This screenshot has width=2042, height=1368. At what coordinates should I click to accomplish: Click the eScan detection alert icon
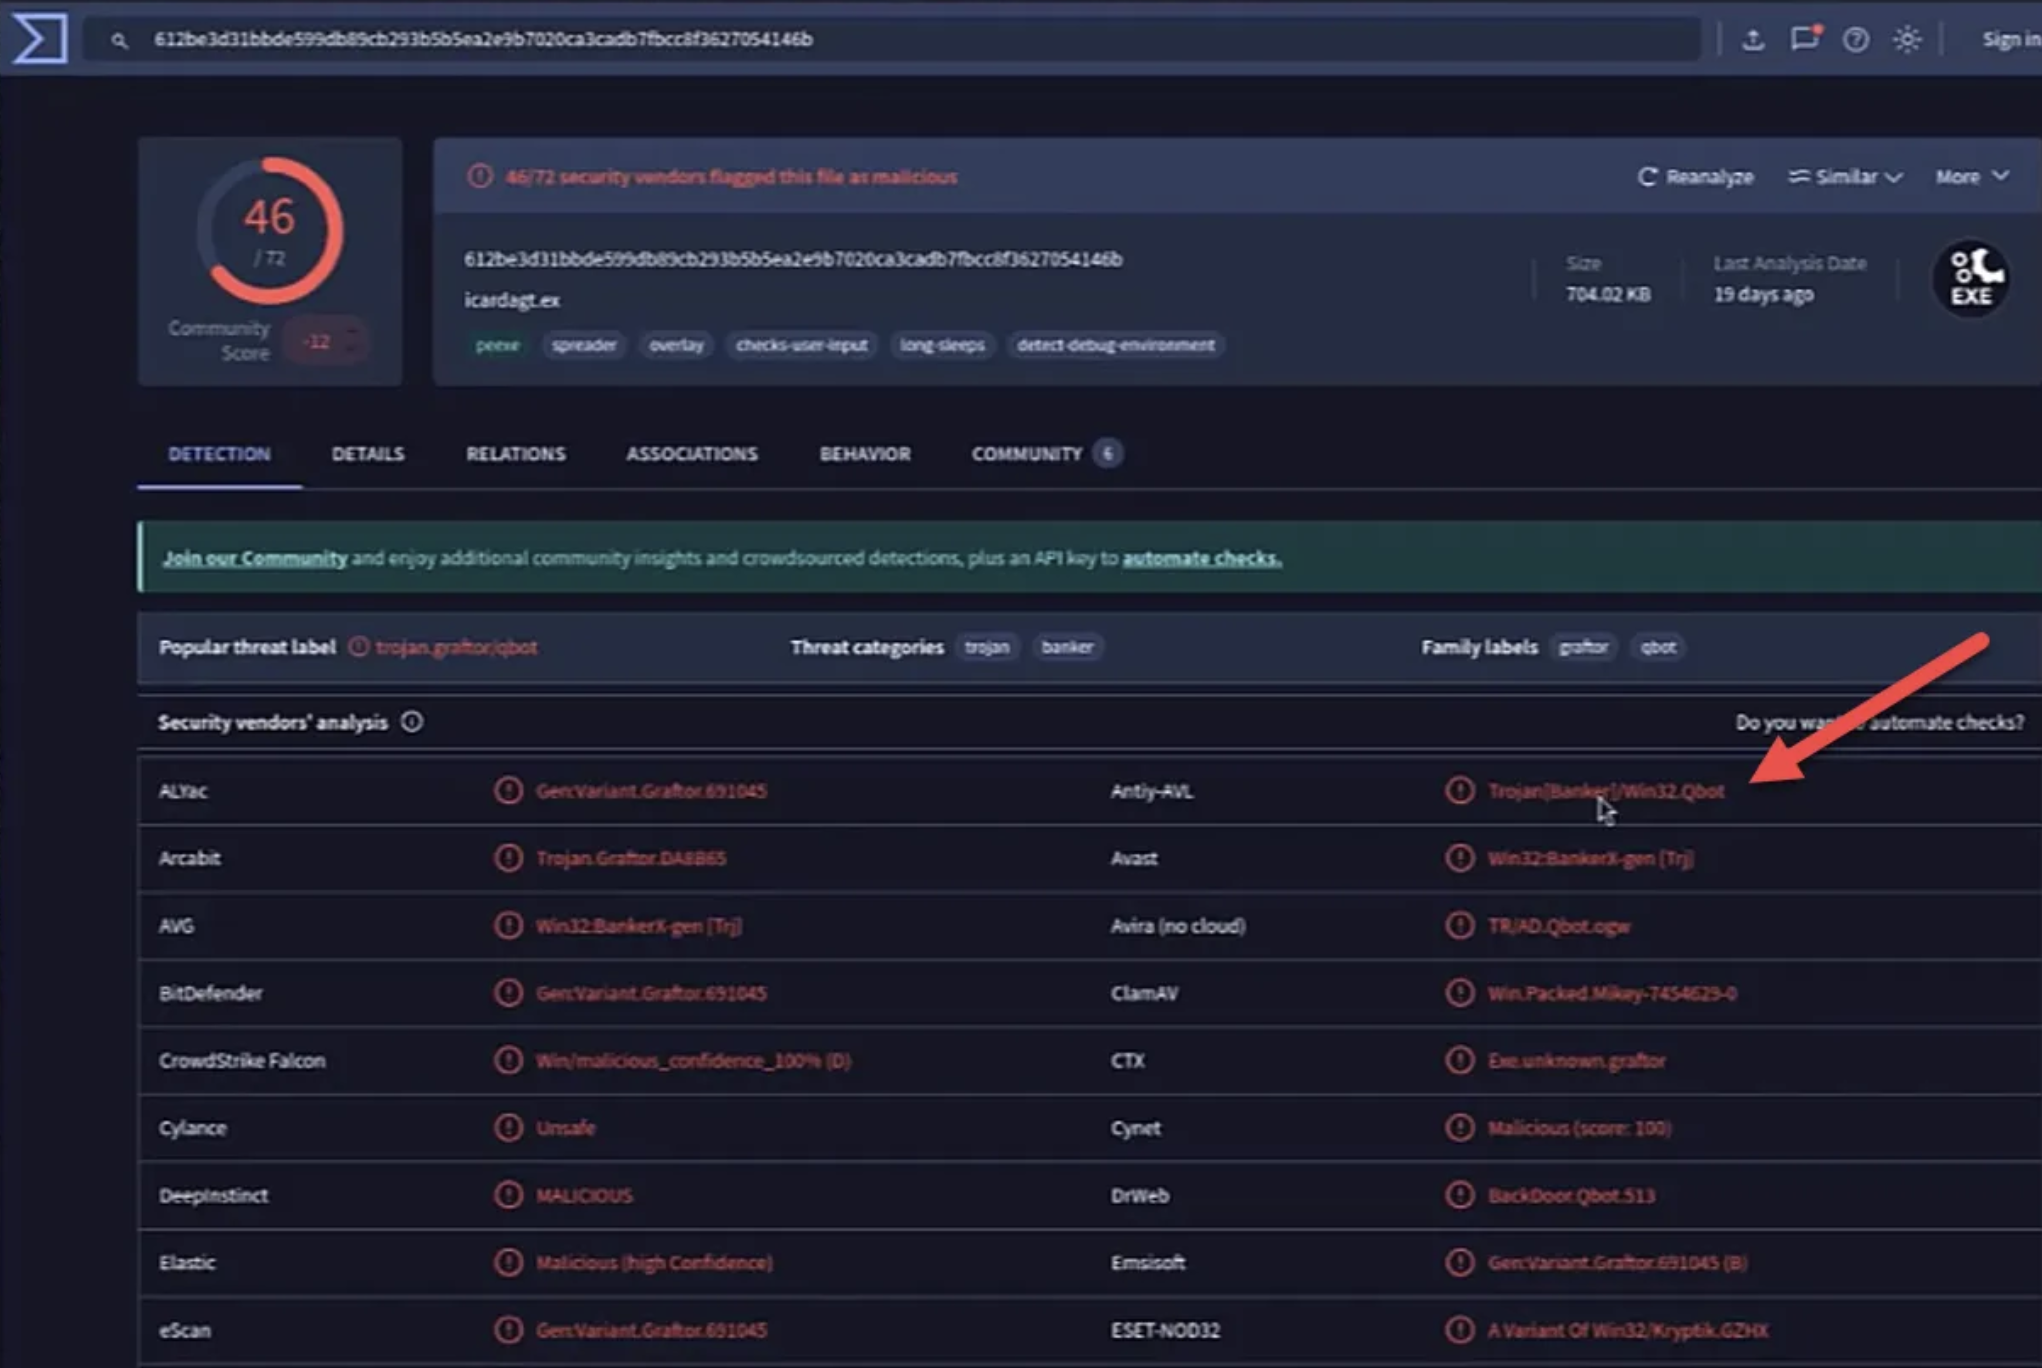coord(508,1330)
